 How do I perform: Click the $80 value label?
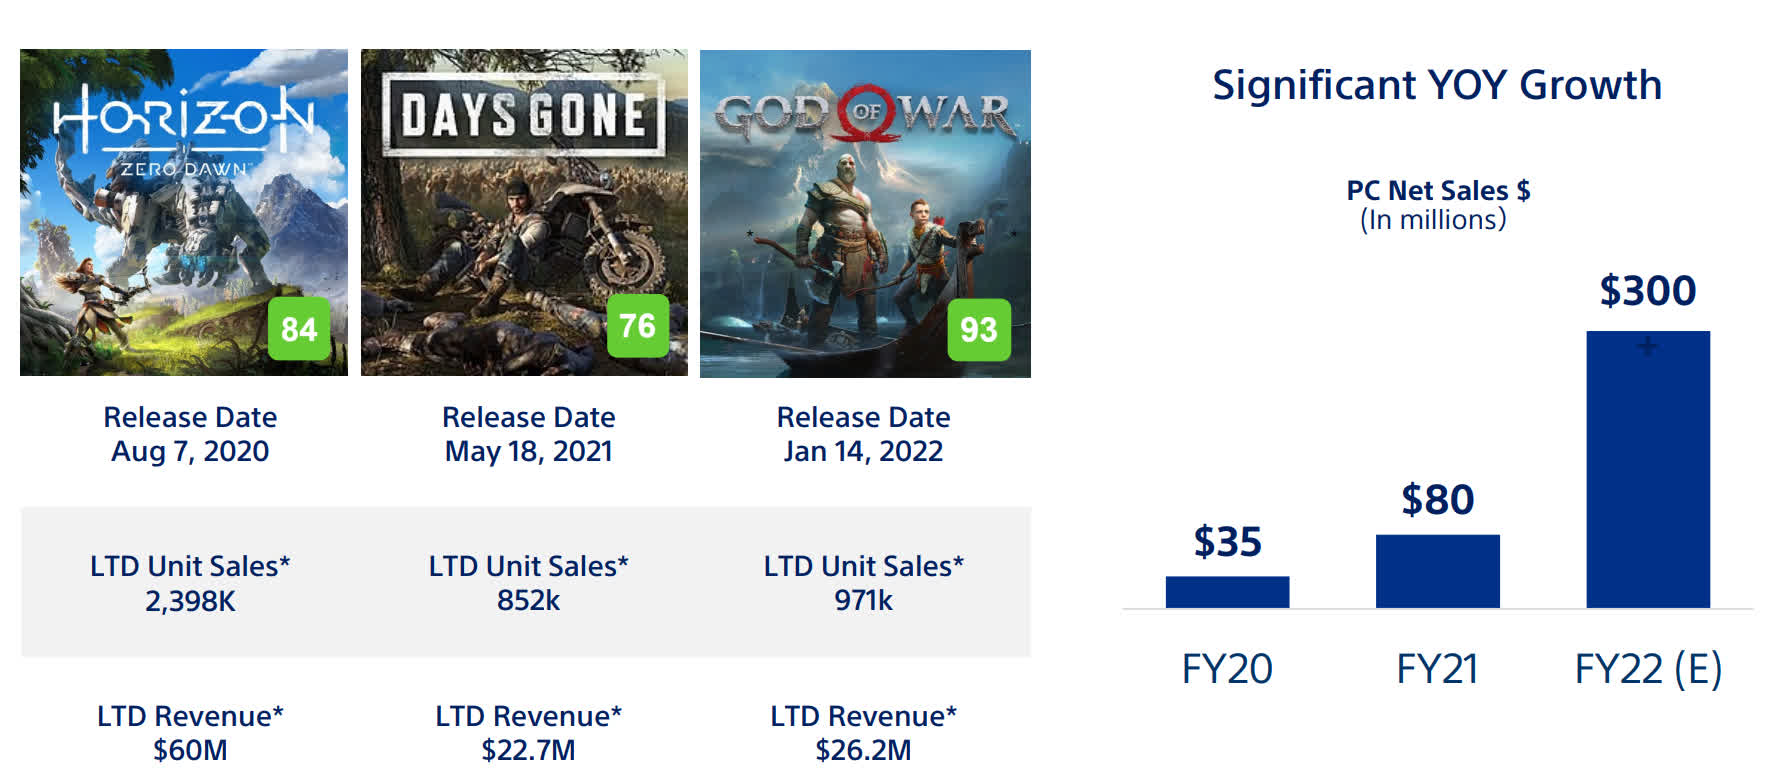coord(1437,499)
